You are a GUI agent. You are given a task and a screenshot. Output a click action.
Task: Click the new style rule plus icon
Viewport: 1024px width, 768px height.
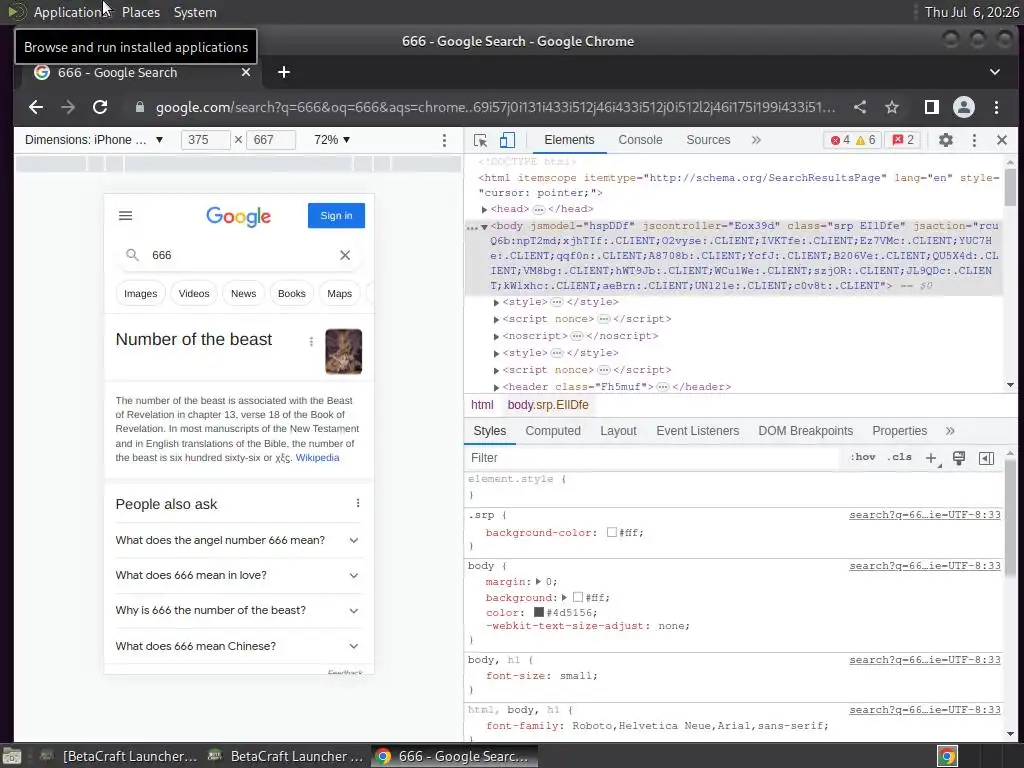pos(931,458)
